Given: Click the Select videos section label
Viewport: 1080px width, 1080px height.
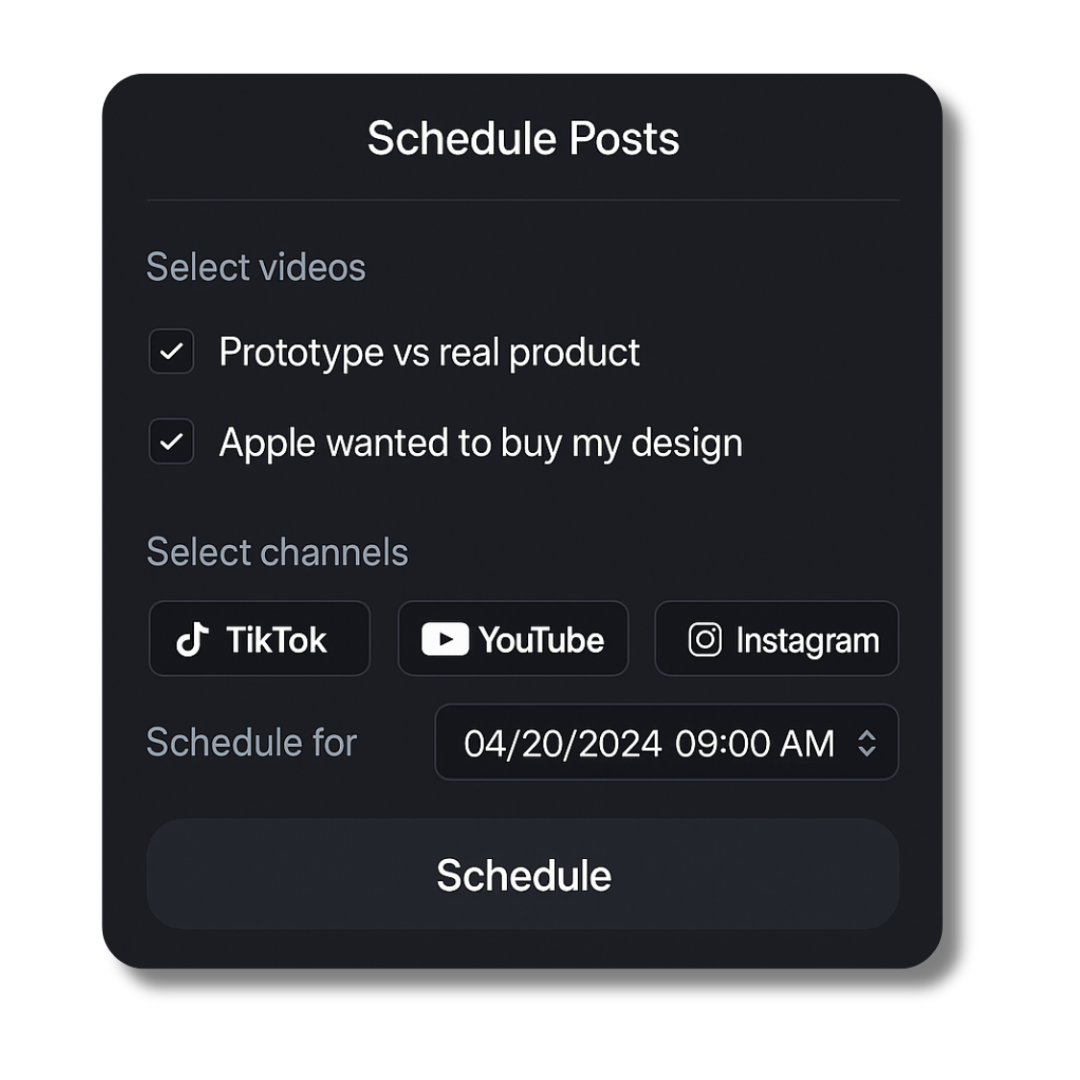Looking at the screenshot, I should 256,267.
